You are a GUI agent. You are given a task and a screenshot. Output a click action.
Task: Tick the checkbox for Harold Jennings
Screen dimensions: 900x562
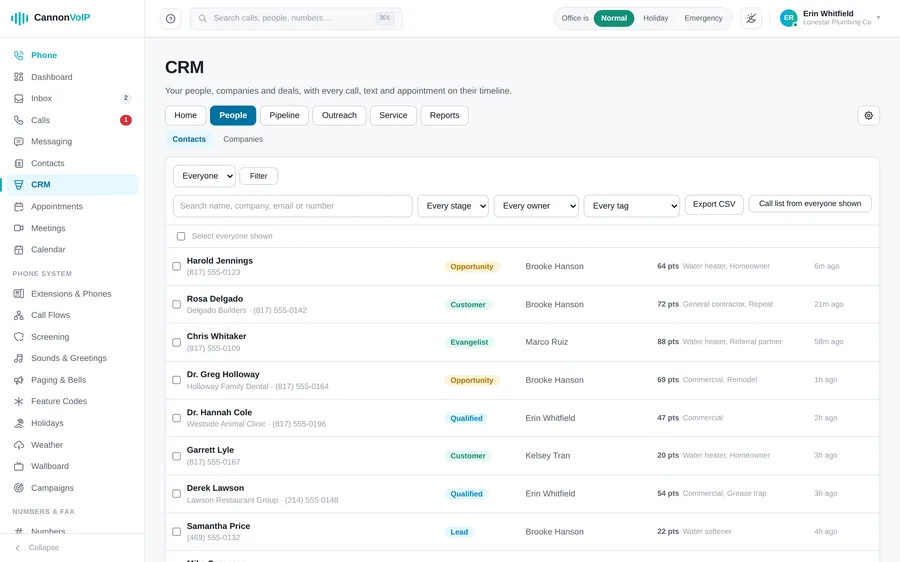[x=177, y=266]
